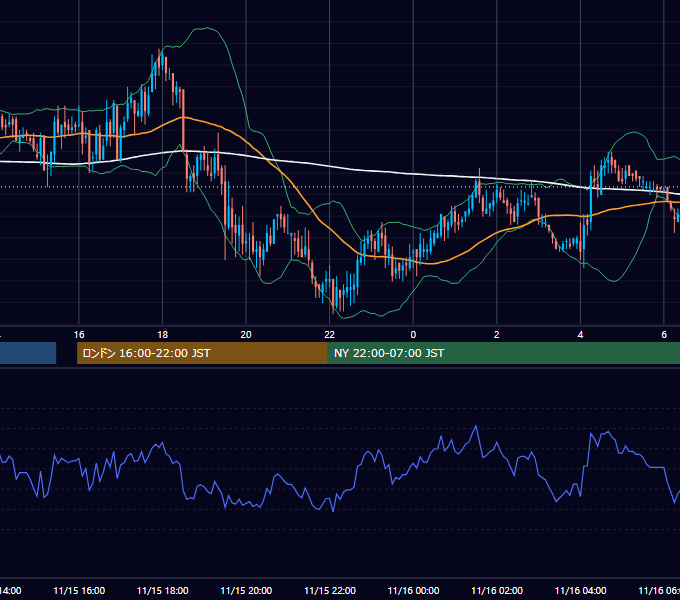
Task: Click the 11/15 20:00 time axis label
Action: tap(246, 590)
